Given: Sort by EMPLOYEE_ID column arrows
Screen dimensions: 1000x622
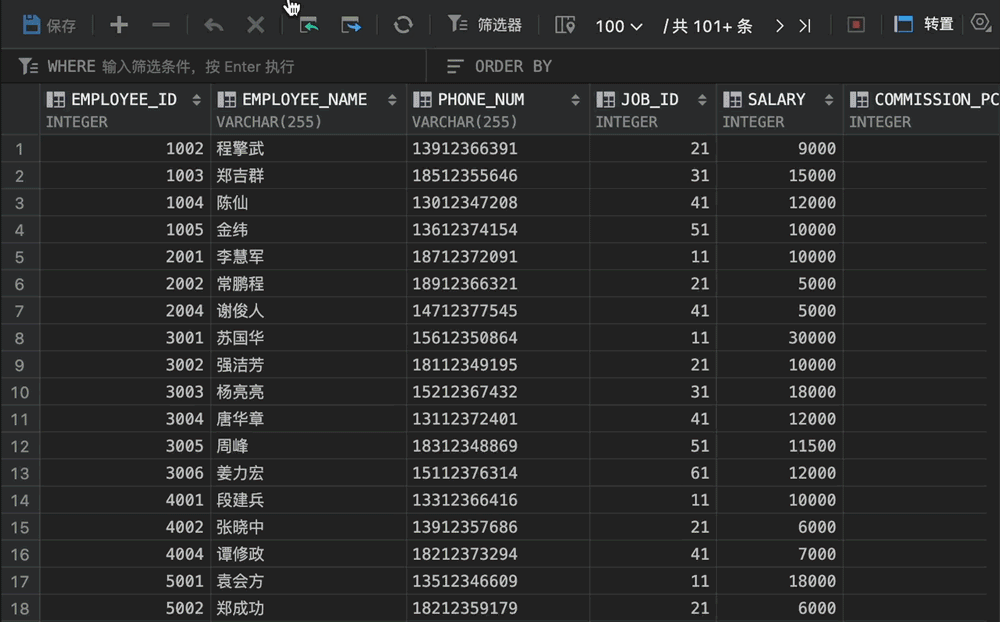Looking at the screenshot, I should tap(196, 100).
